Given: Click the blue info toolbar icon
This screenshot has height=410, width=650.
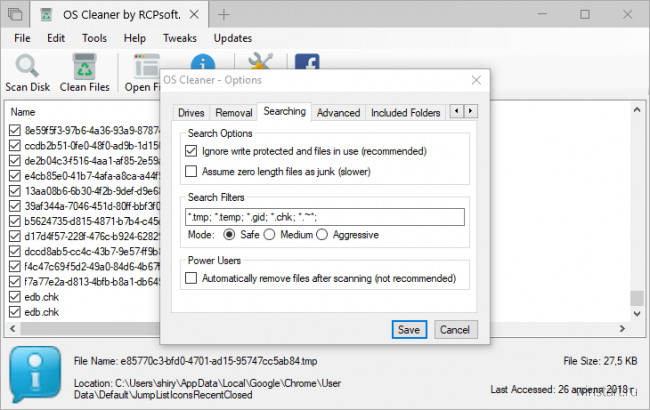Looking at the screenshot, I should click(203, 61).
